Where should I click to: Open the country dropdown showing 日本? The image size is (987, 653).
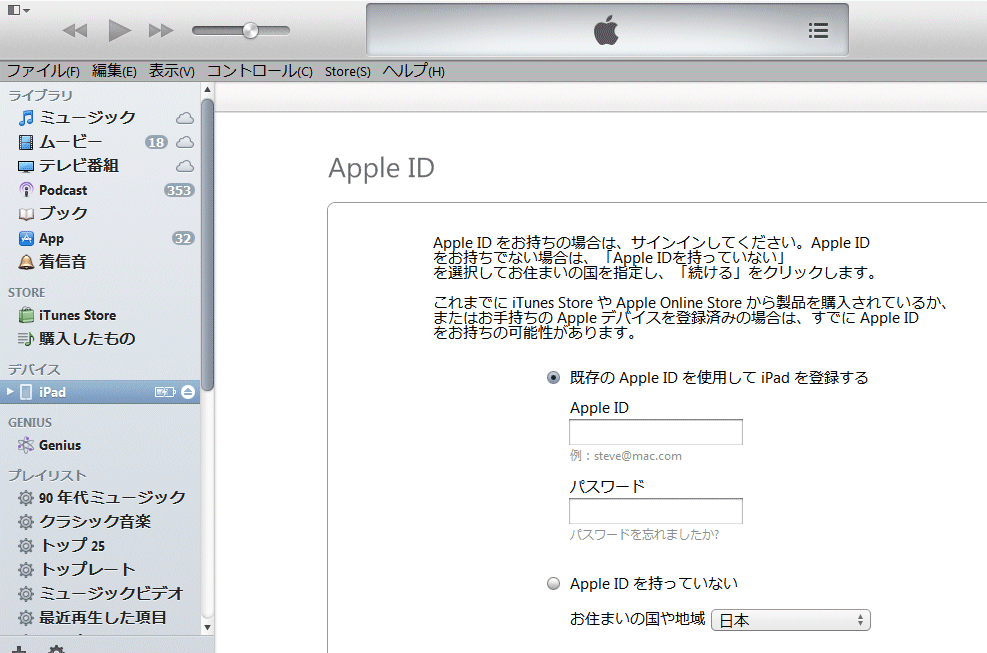coord(790,620)
